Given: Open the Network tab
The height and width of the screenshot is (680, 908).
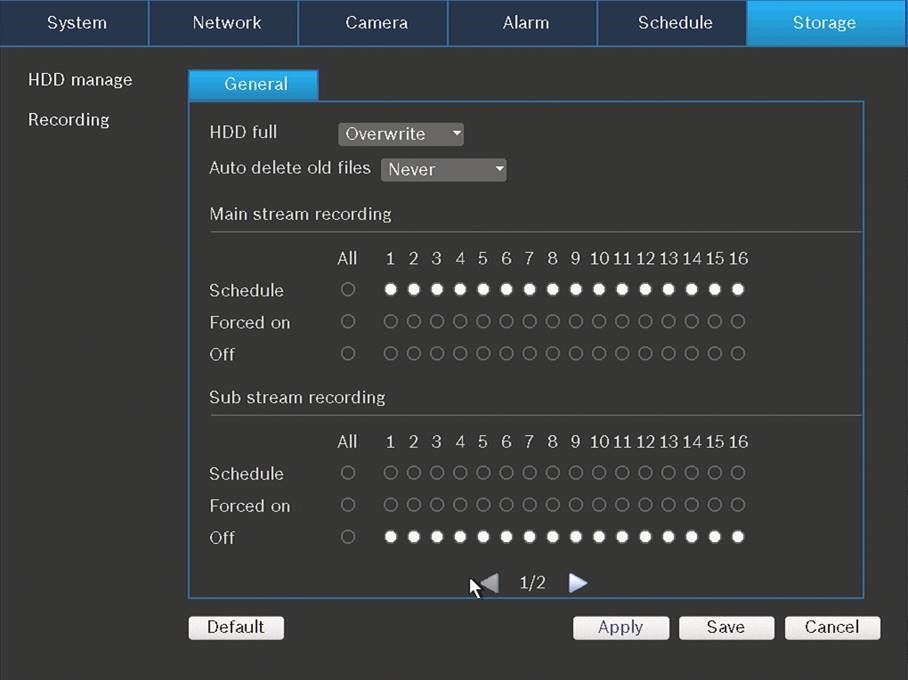Looking at the screenshot, I should [225, 23].
